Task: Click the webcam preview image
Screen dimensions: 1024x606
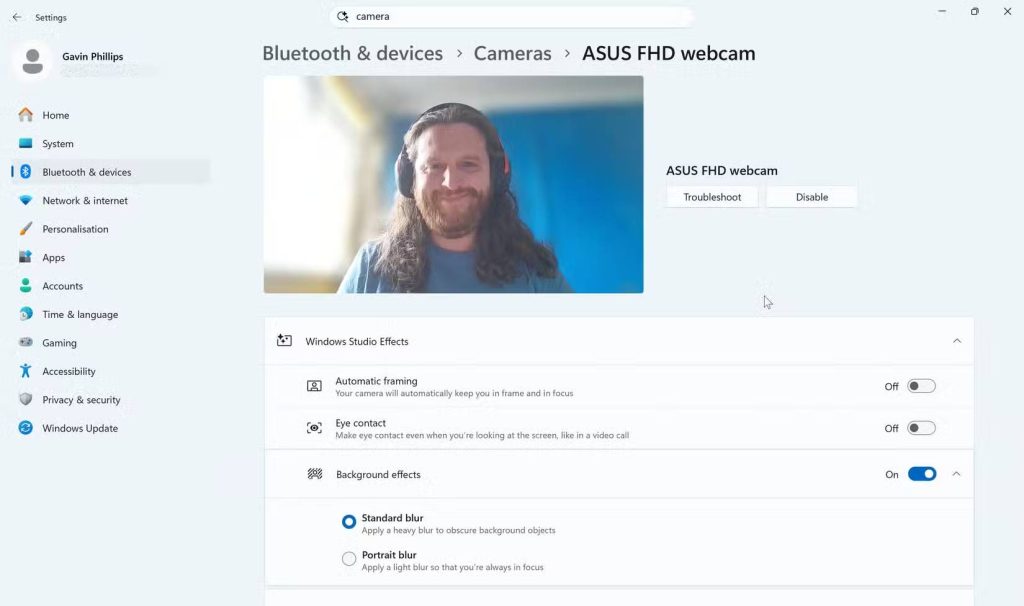Action: click(453, 184)
